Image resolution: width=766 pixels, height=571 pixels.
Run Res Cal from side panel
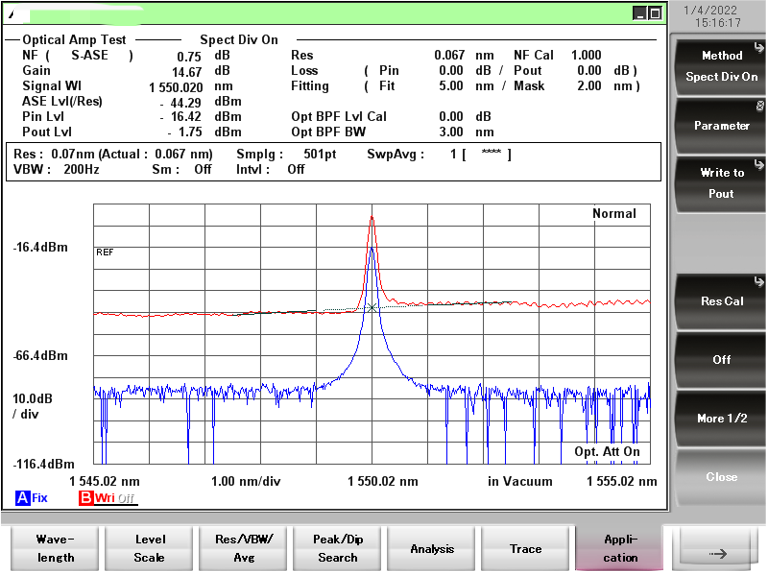pyautogui.click(x=721, y=301)
